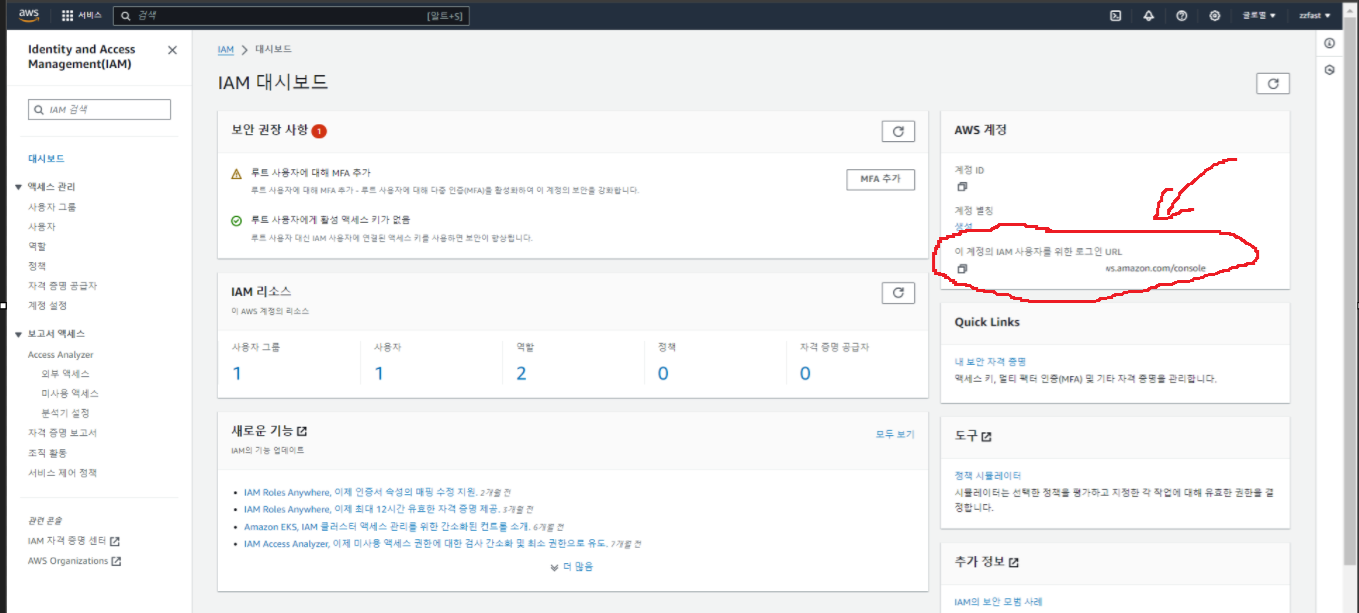This screenshot has width=1359, height=613.
Task: Open 정책 in sidebar
Action: [x=37, y=266]
